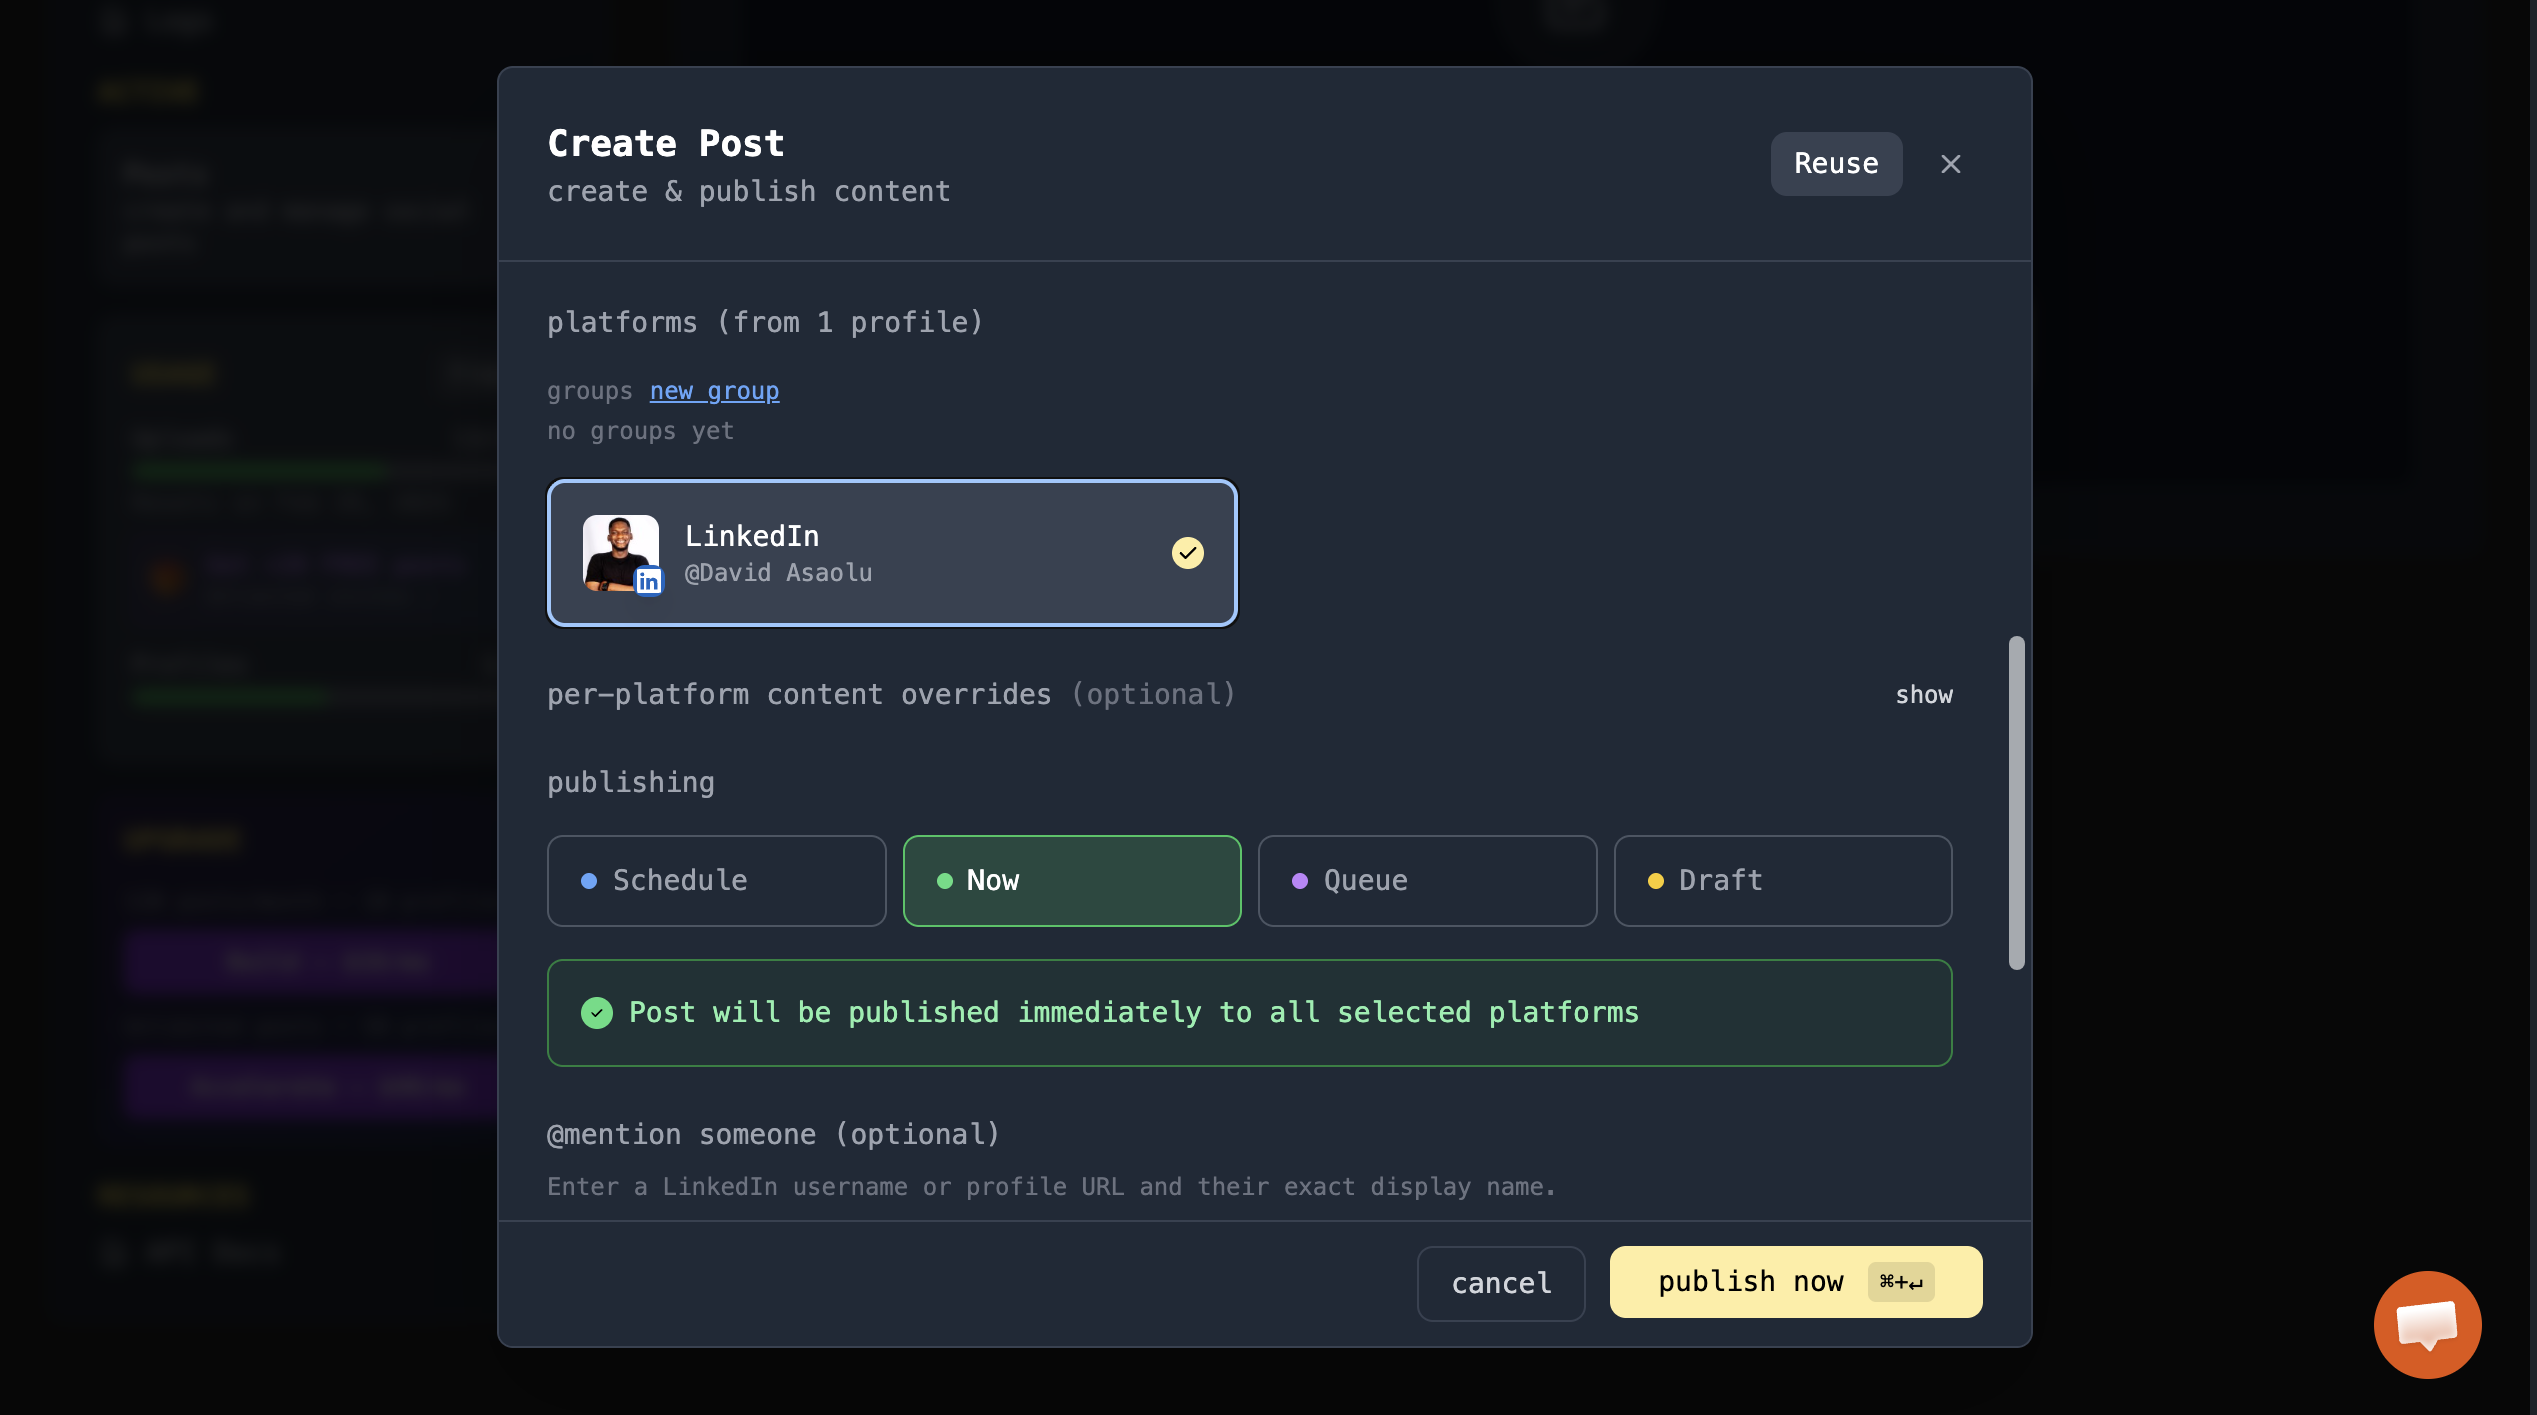Open the new group link
Screen dimensions: 2537x1415
[x=714, y=391]
